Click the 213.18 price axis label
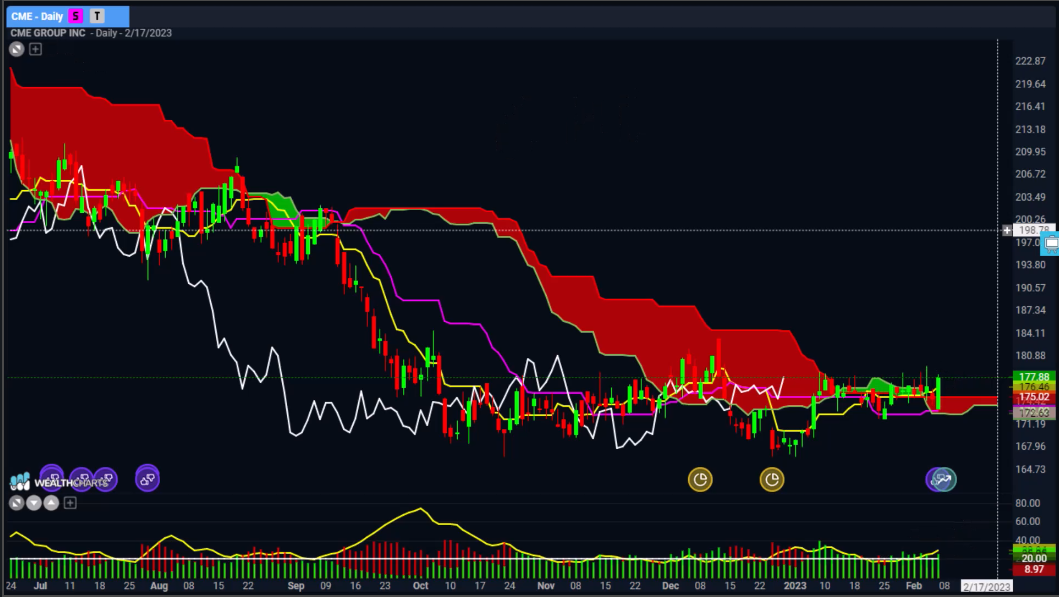Screen dimensions: 1059x597 (1030, 129)
